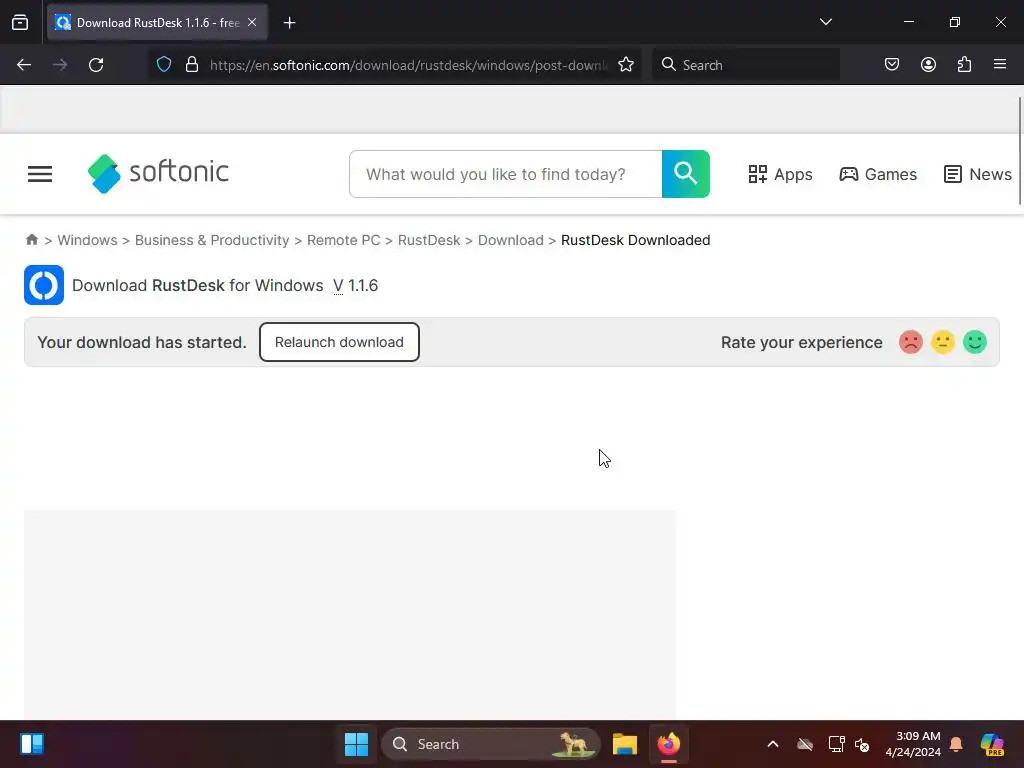Open tracking protection shield icon
The image size is (1024, 768).
[164, 65]
